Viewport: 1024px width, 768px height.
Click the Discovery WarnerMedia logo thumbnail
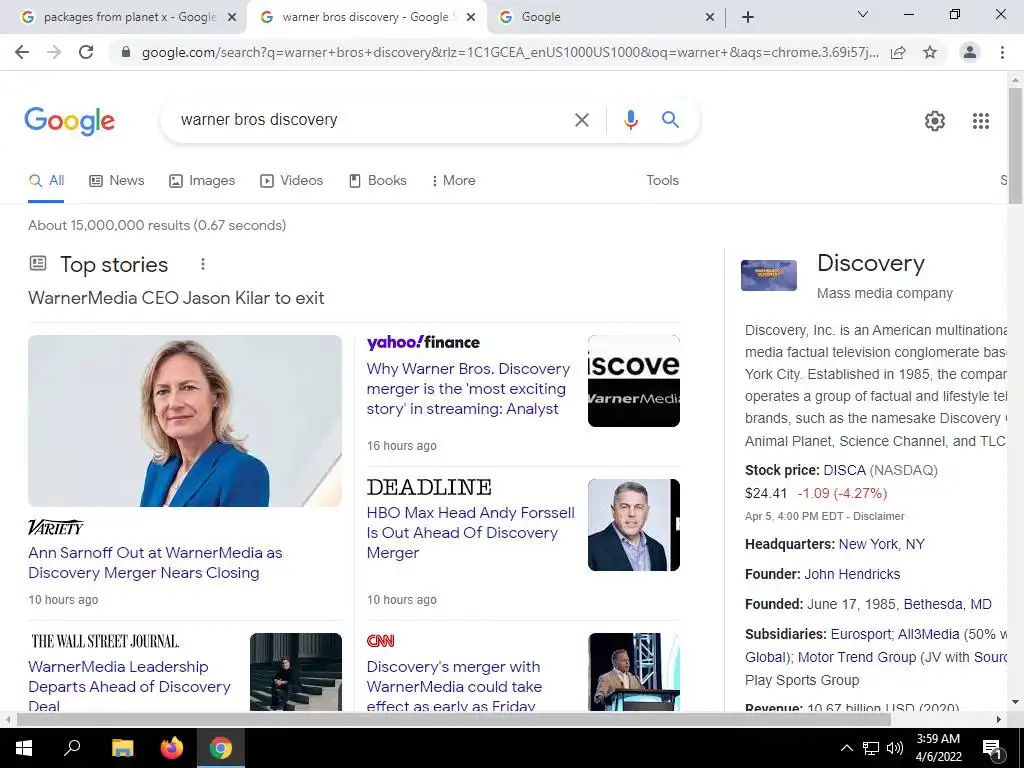point(633,381)
